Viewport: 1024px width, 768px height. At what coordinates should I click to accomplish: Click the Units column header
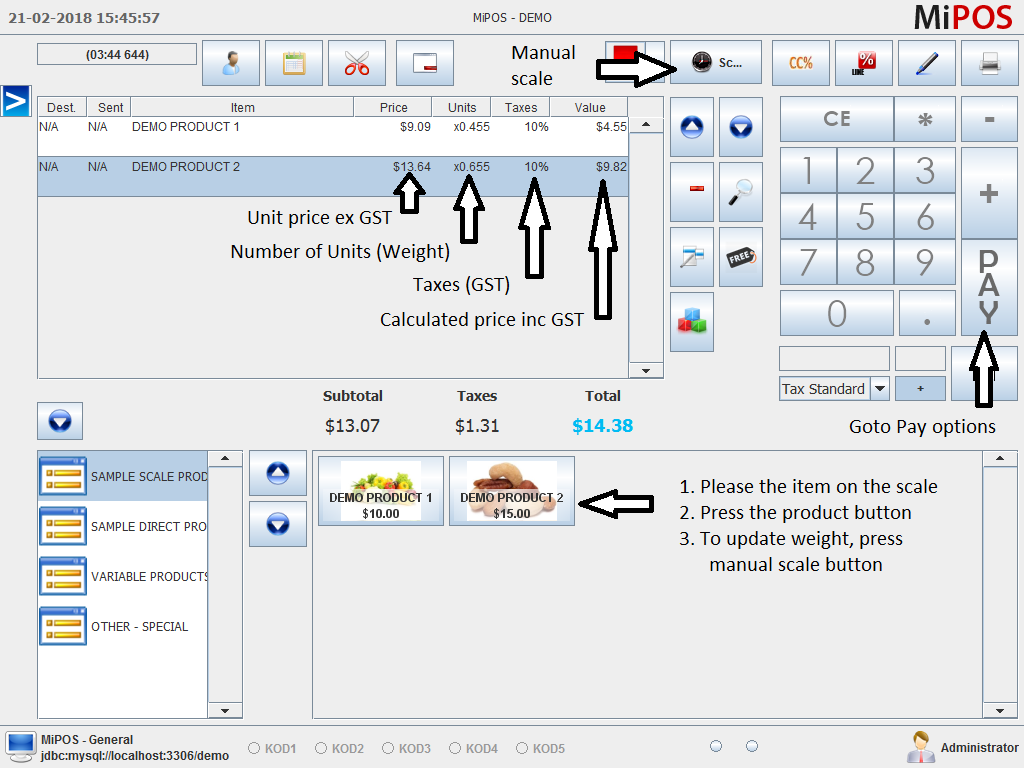point(462,107)
